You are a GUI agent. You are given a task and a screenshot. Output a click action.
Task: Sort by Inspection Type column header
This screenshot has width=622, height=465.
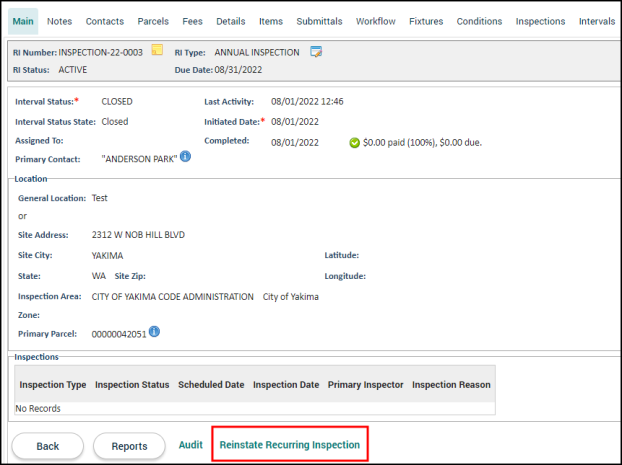point(53,384)
